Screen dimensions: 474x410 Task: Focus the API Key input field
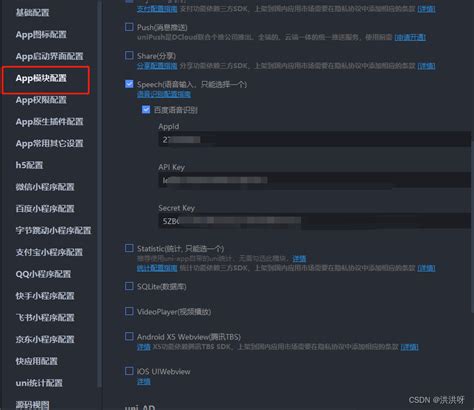coord(315,180)
